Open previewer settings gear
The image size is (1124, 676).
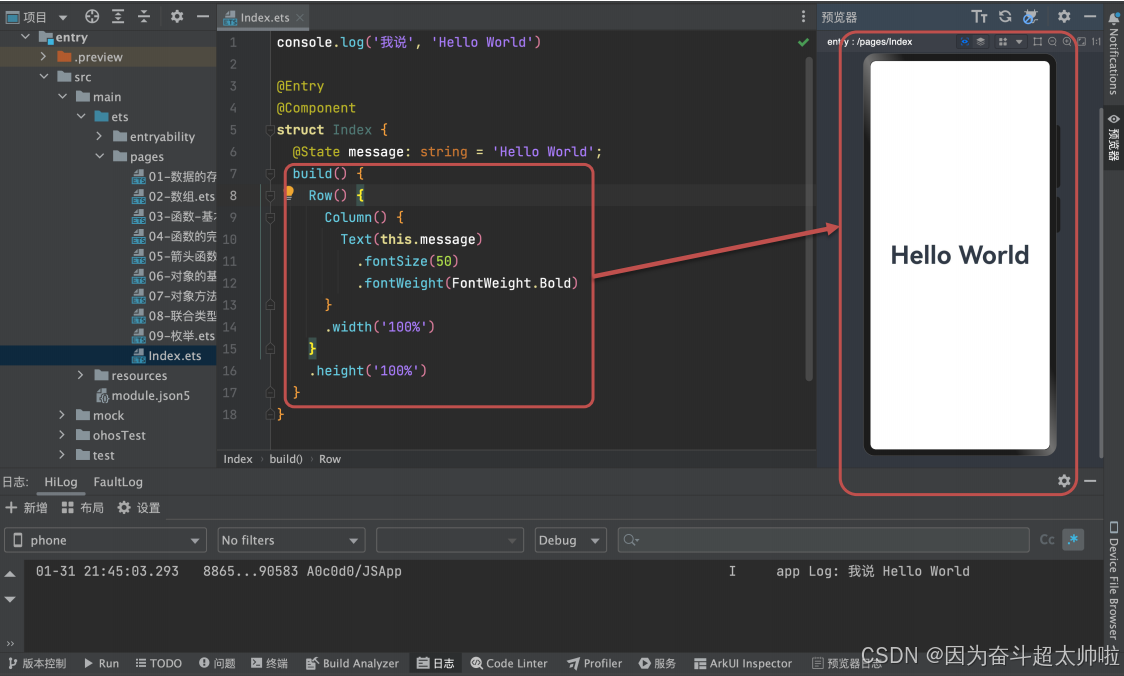tap(1064, 16)
